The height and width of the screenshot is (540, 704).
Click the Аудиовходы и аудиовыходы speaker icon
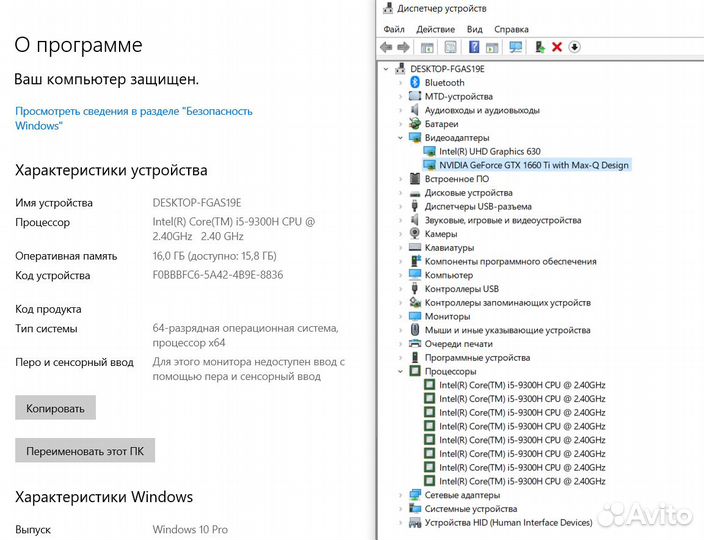tap(415, 110)
